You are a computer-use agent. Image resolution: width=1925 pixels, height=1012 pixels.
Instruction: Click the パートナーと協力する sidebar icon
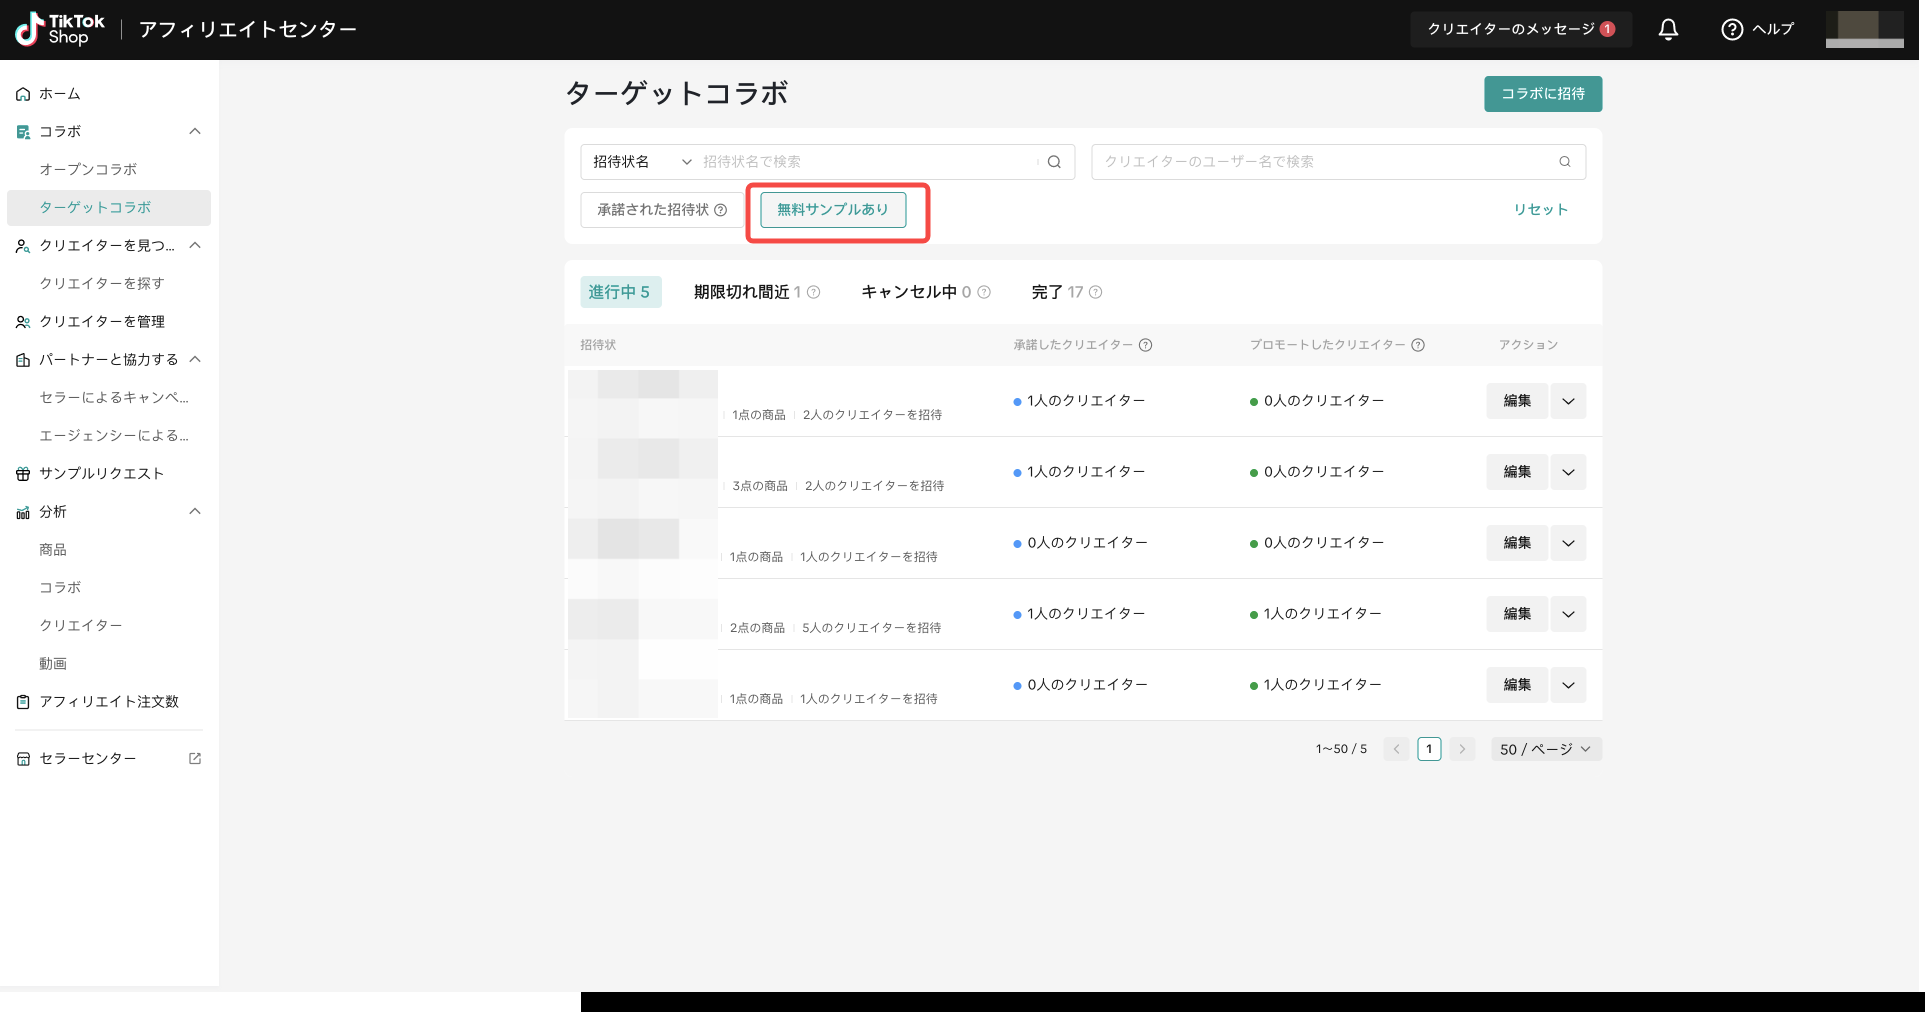(x=23, y=360)
